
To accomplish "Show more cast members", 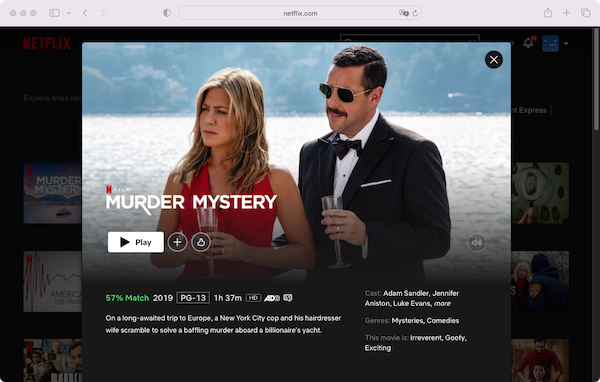I will pyautogui.click(x=442, y=304).
